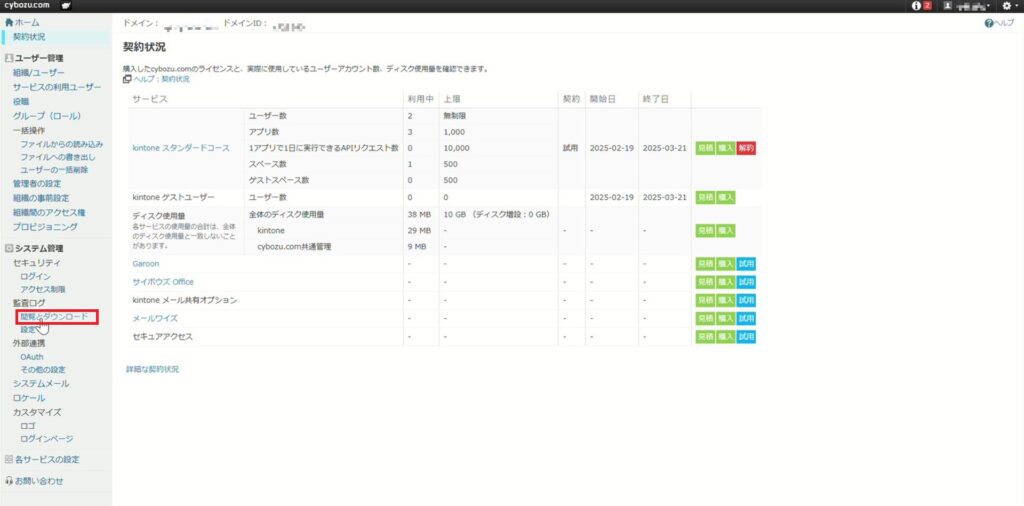1024x506 pixels.
Task: Click the headset icon beside お問い合わせ
Action: (x=9, y=481)
